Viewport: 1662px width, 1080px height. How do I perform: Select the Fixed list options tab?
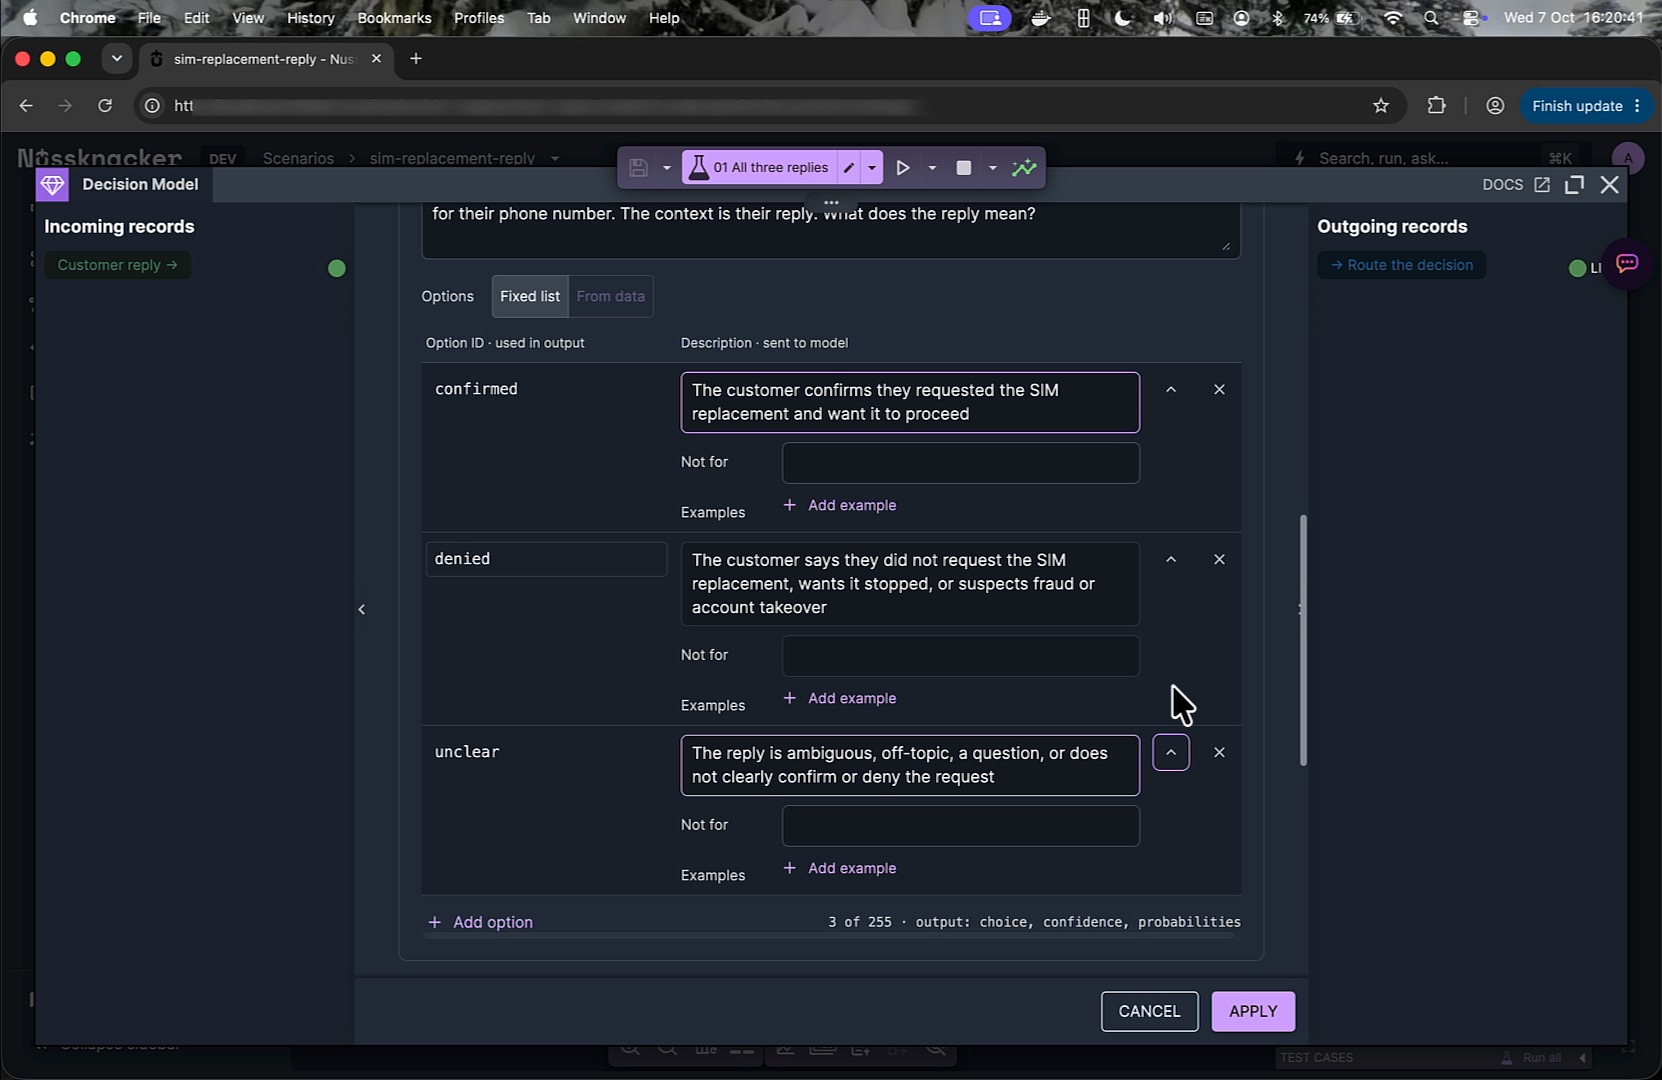530,297
